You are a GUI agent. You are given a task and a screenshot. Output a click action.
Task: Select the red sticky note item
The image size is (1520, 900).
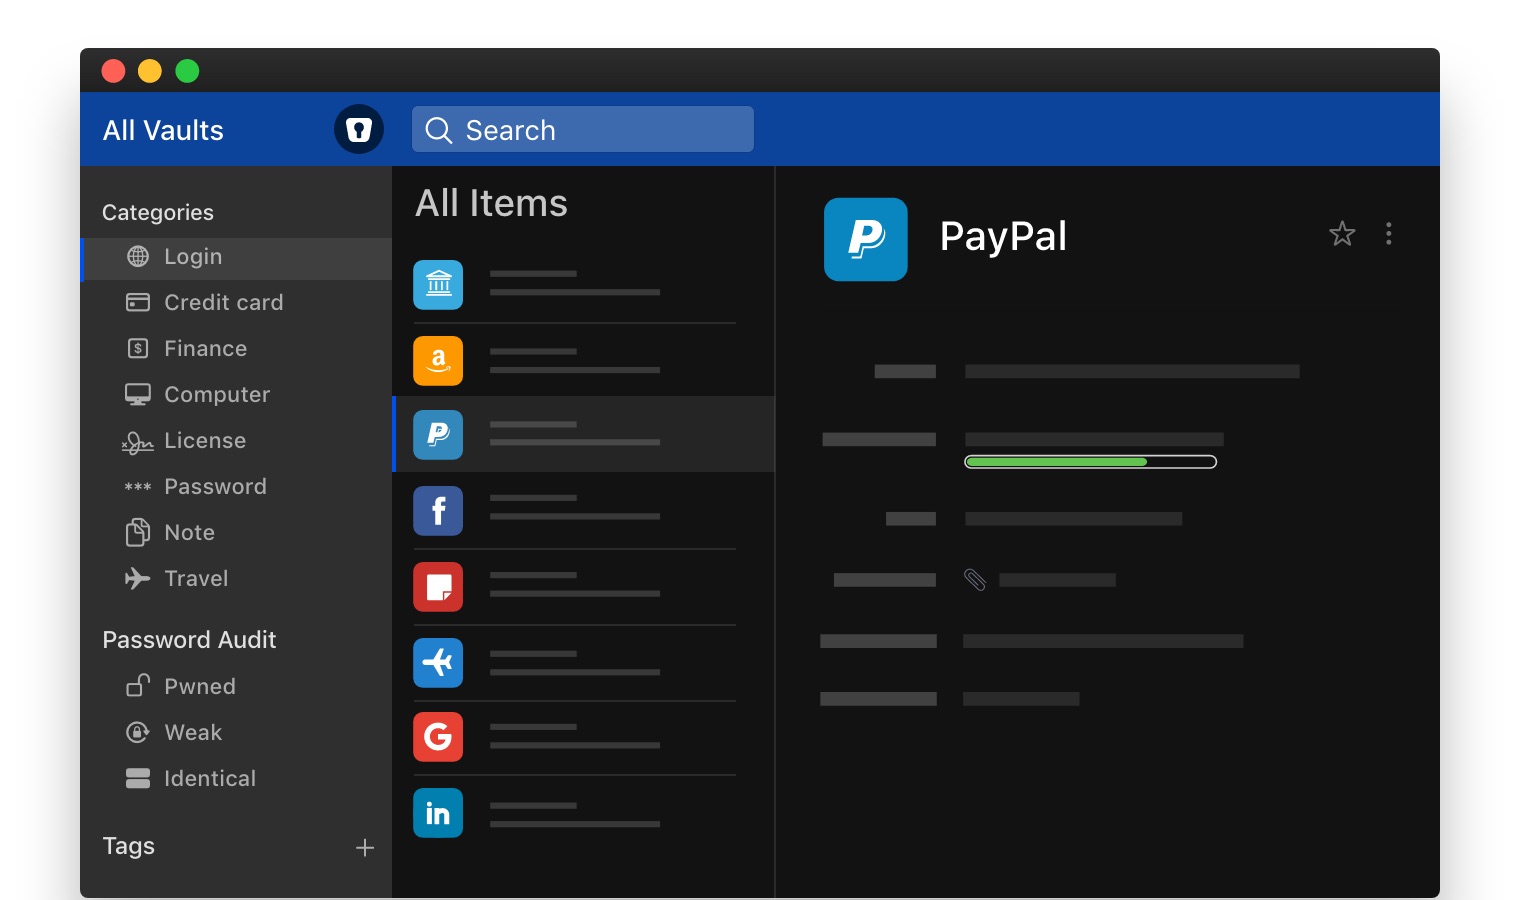click(575, 587)
